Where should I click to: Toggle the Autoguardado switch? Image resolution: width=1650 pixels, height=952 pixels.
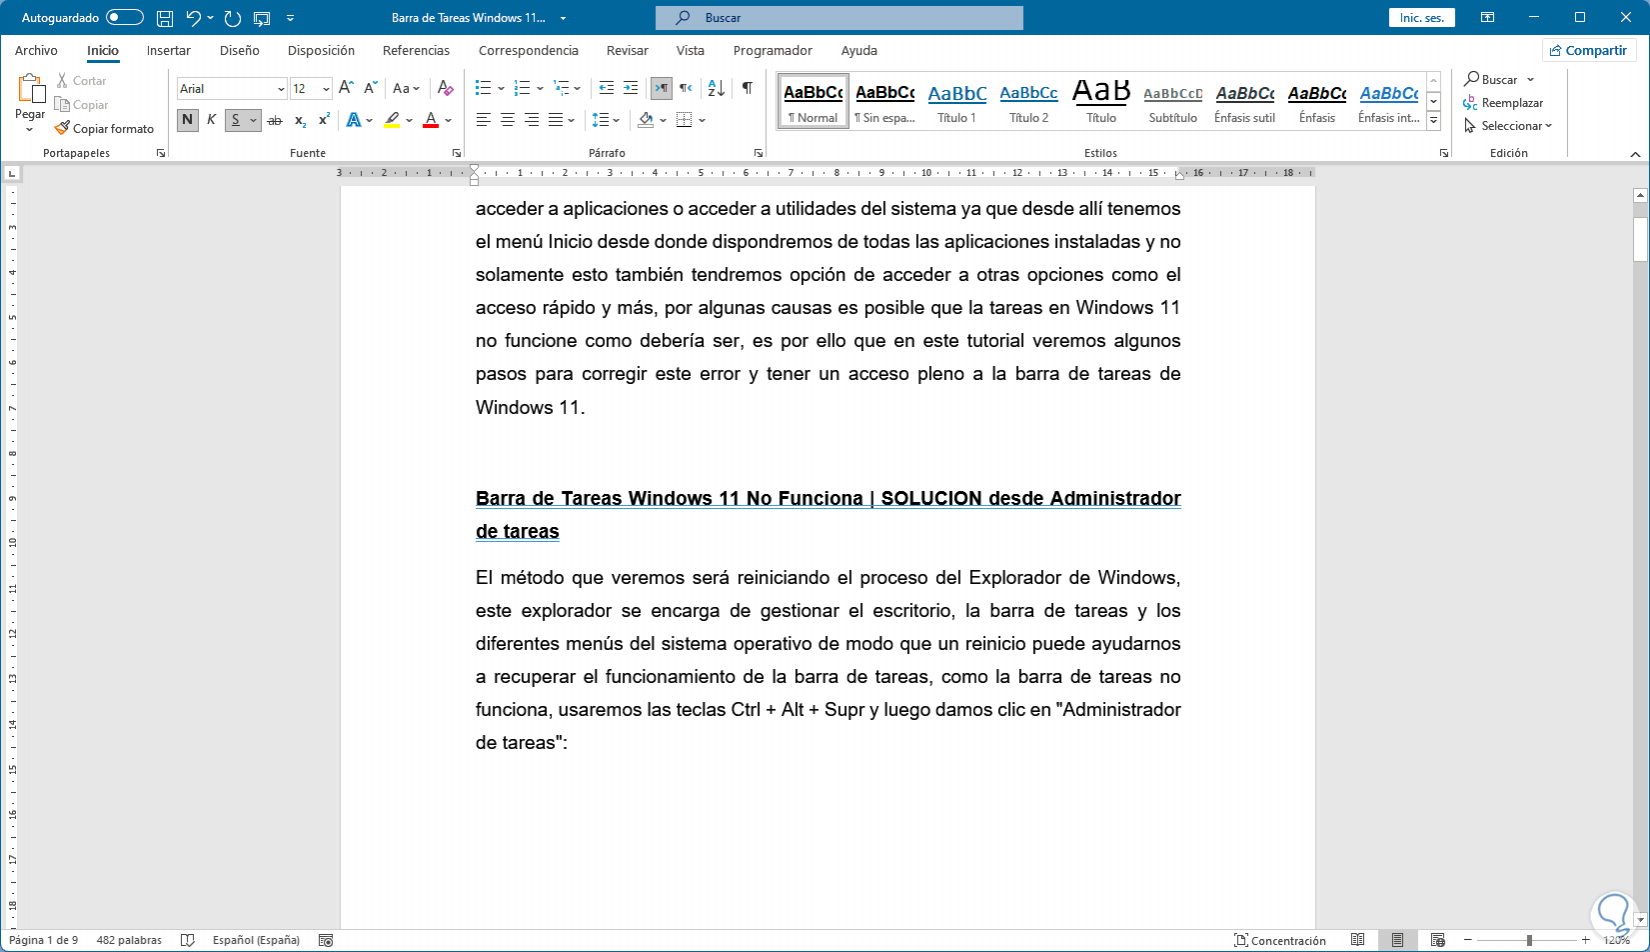[x=125, y=18]
